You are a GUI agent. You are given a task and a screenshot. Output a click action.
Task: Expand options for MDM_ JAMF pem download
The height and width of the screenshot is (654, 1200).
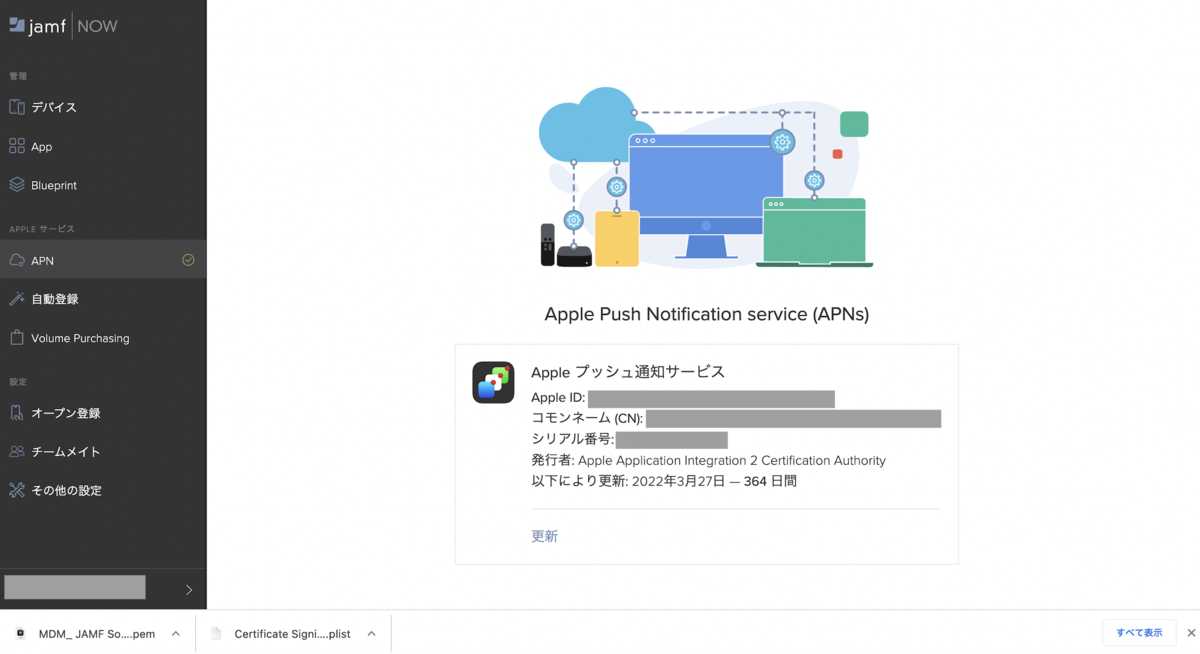pos(175,633)
